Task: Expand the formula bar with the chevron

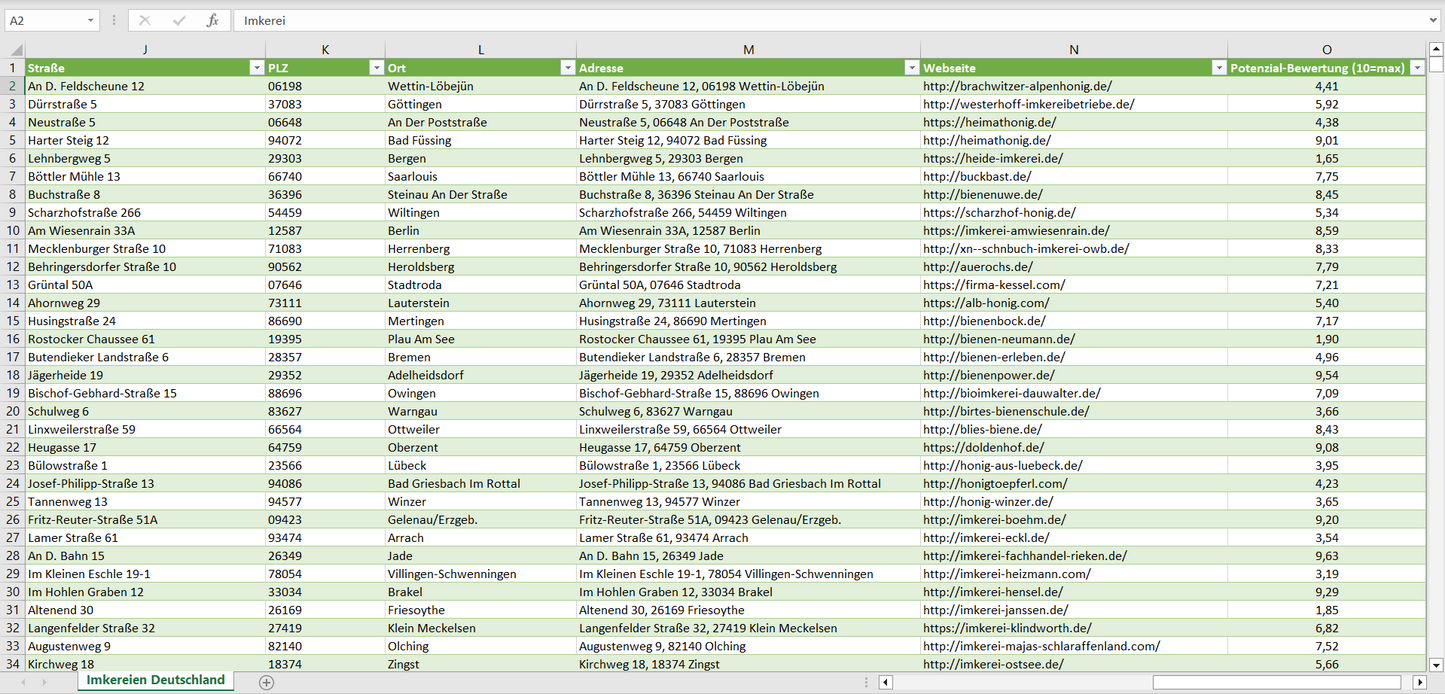Action: coord(1434,20)
